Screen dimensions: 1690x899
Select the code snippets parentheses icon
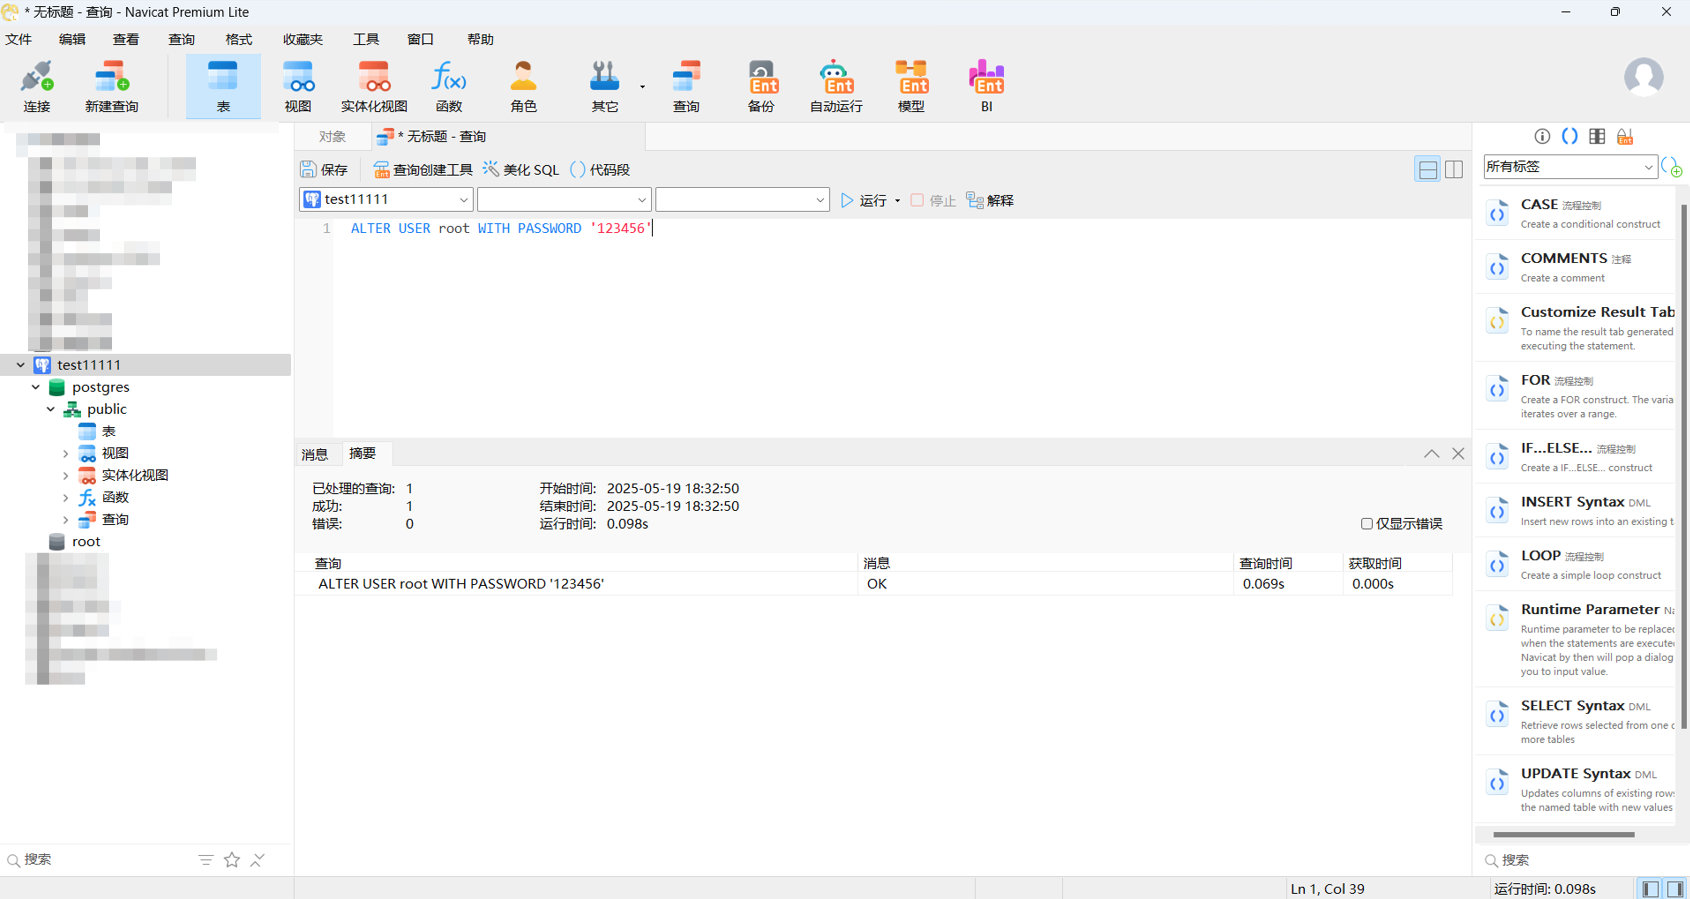click(1570, 136)
